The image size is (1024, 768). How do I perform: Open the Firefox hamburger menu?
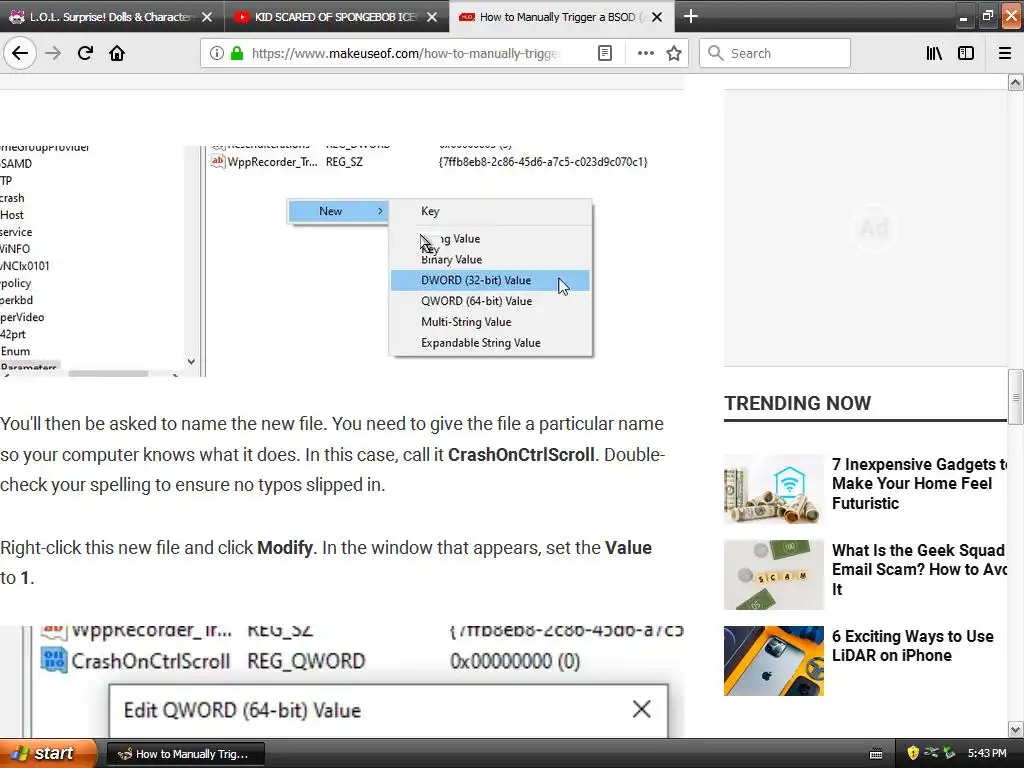(1005, 53)
